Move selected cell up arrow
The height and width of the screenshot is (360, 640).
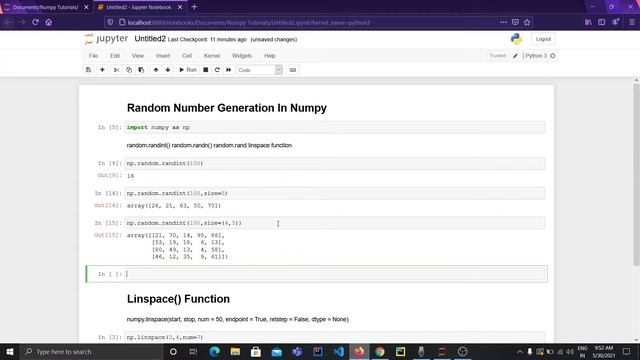pyautogui.click(x=156, y=70)
